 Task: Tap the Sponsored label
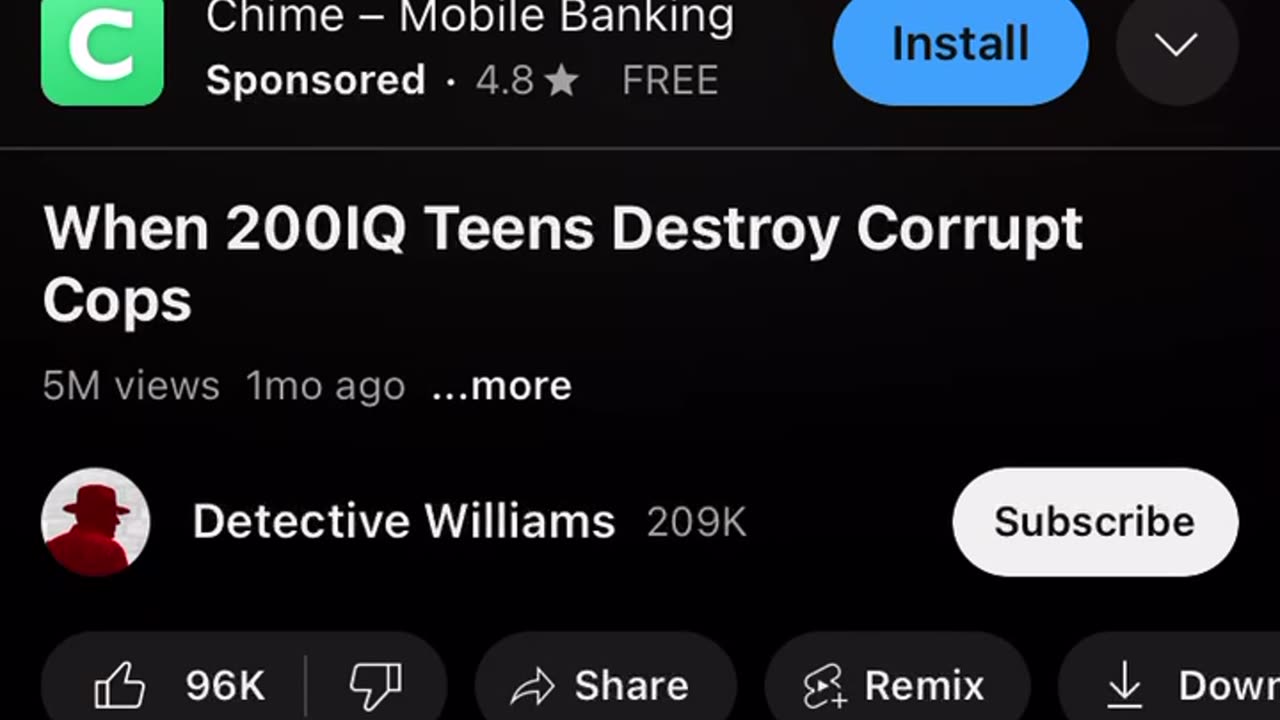coord(316,81)
